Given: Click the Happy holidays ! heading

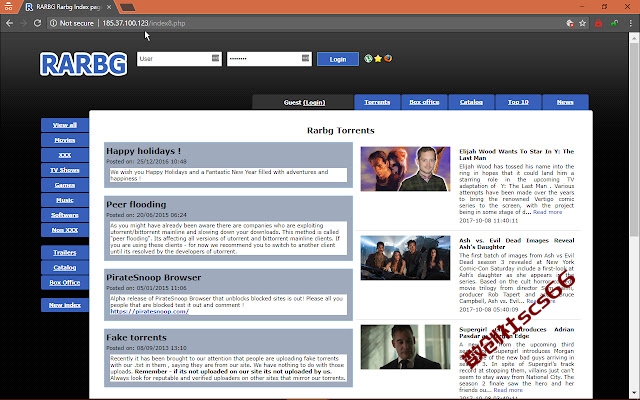Looking at the screenshot, I should pos(143,151).
